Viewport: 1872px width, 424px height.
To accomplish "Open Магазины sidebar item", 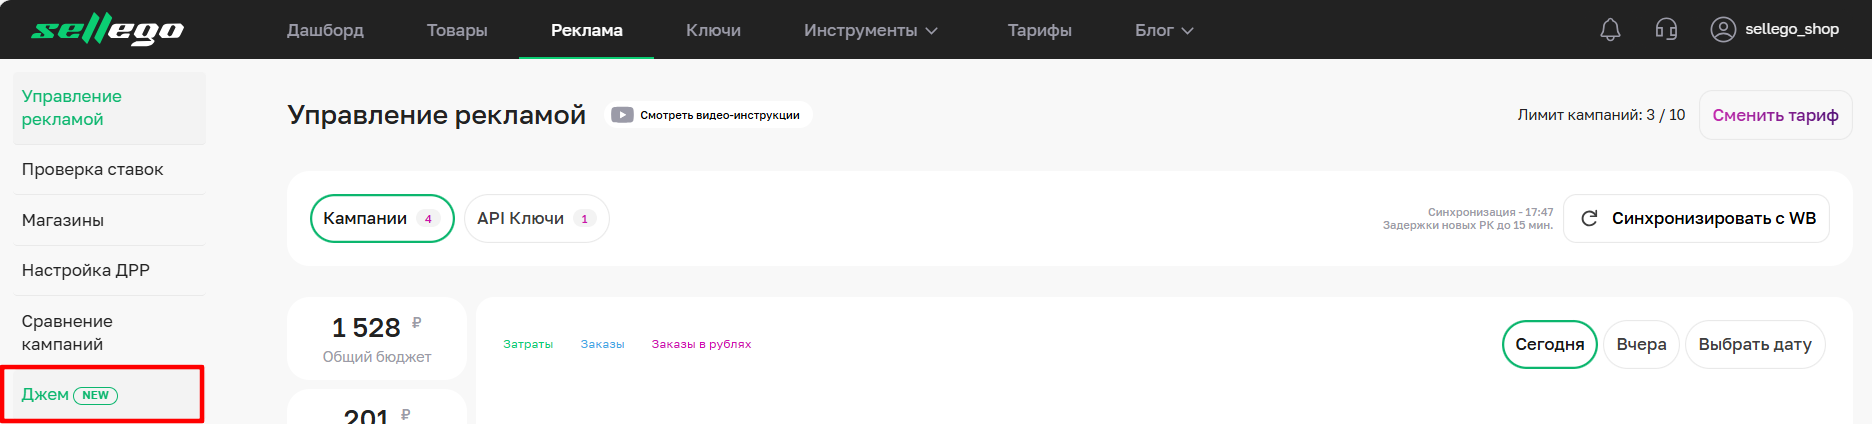I will 109,220.
